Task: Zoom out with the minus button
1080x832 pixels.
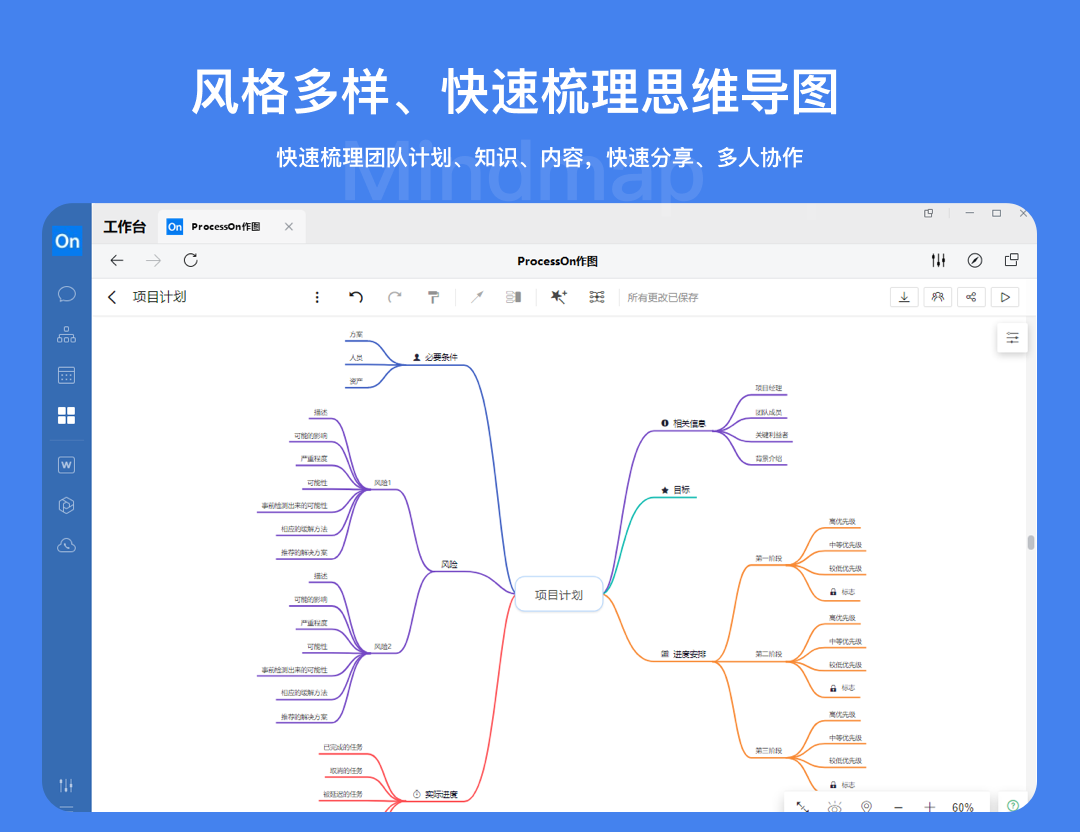Action: (898, 807)
